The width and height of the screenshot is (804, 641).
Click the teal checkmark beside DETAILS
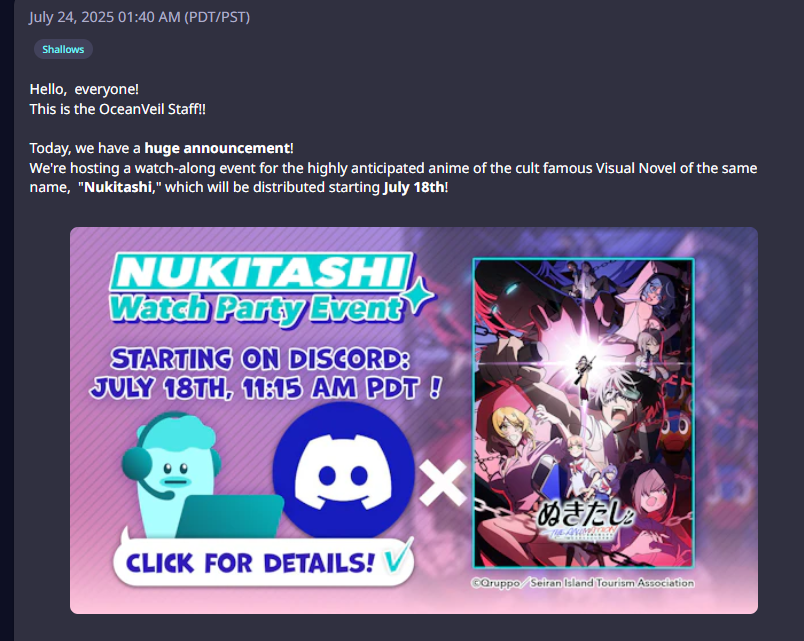396,556
